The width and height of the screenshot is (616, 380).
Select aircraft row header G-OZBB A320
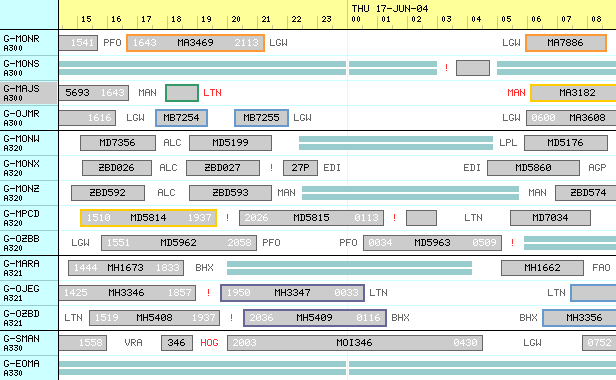point(29,243)
